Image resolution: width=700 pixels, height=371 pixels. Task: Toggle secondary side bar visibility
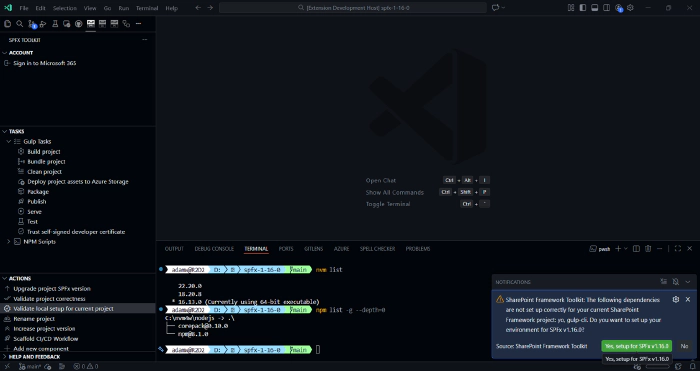pos(606,8)
